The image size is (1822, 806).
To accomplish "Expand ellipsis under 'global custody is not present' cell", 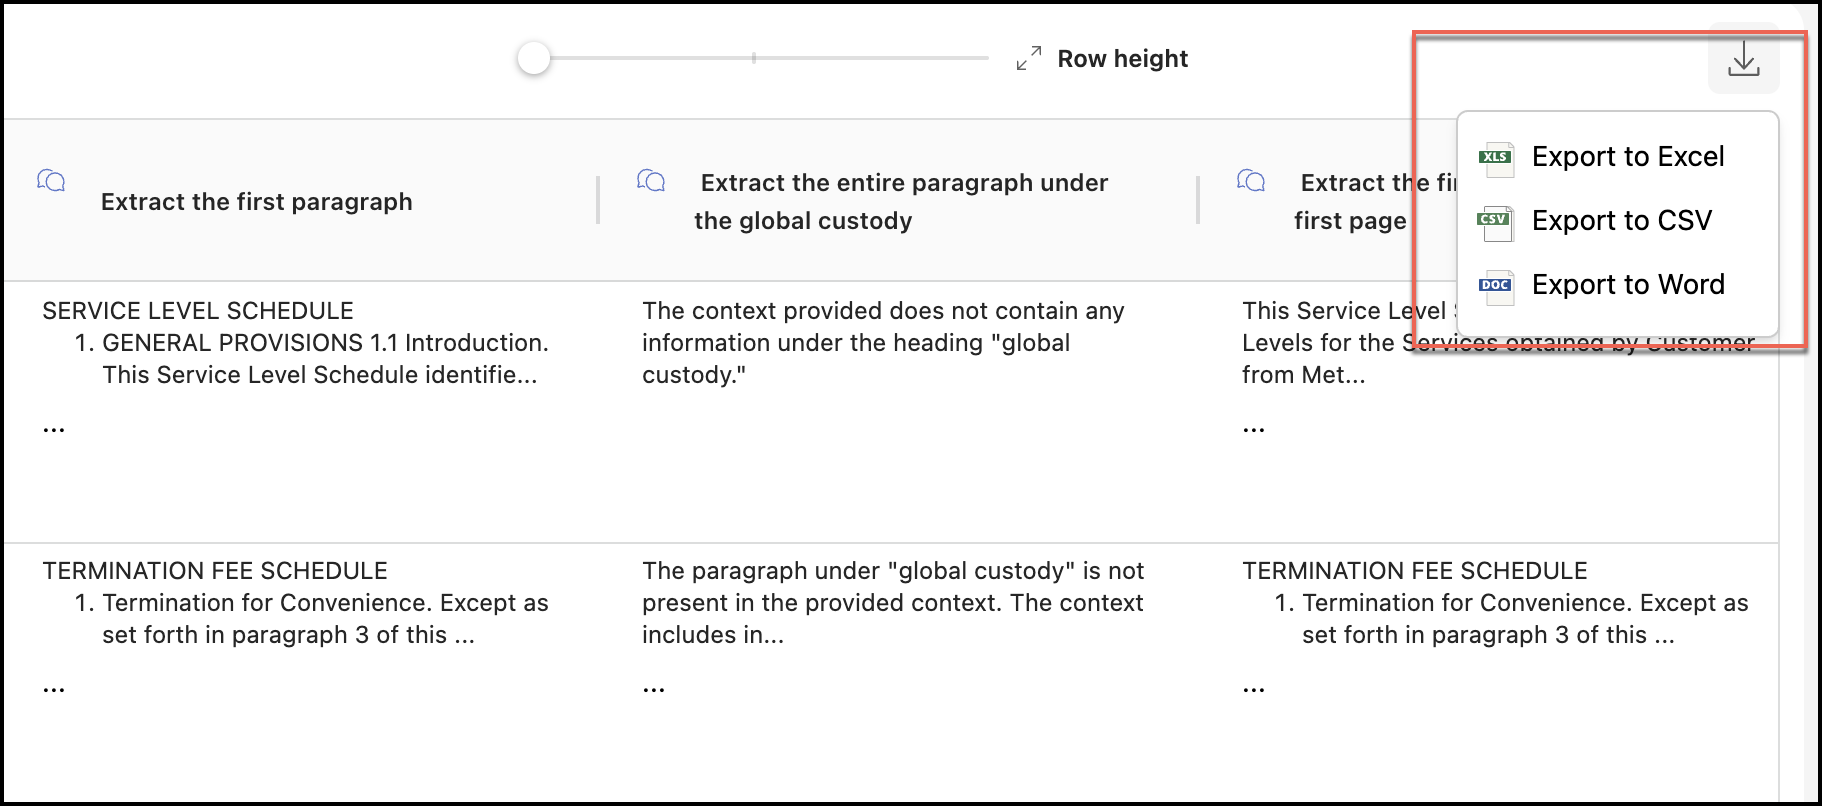I will point(654,688).
